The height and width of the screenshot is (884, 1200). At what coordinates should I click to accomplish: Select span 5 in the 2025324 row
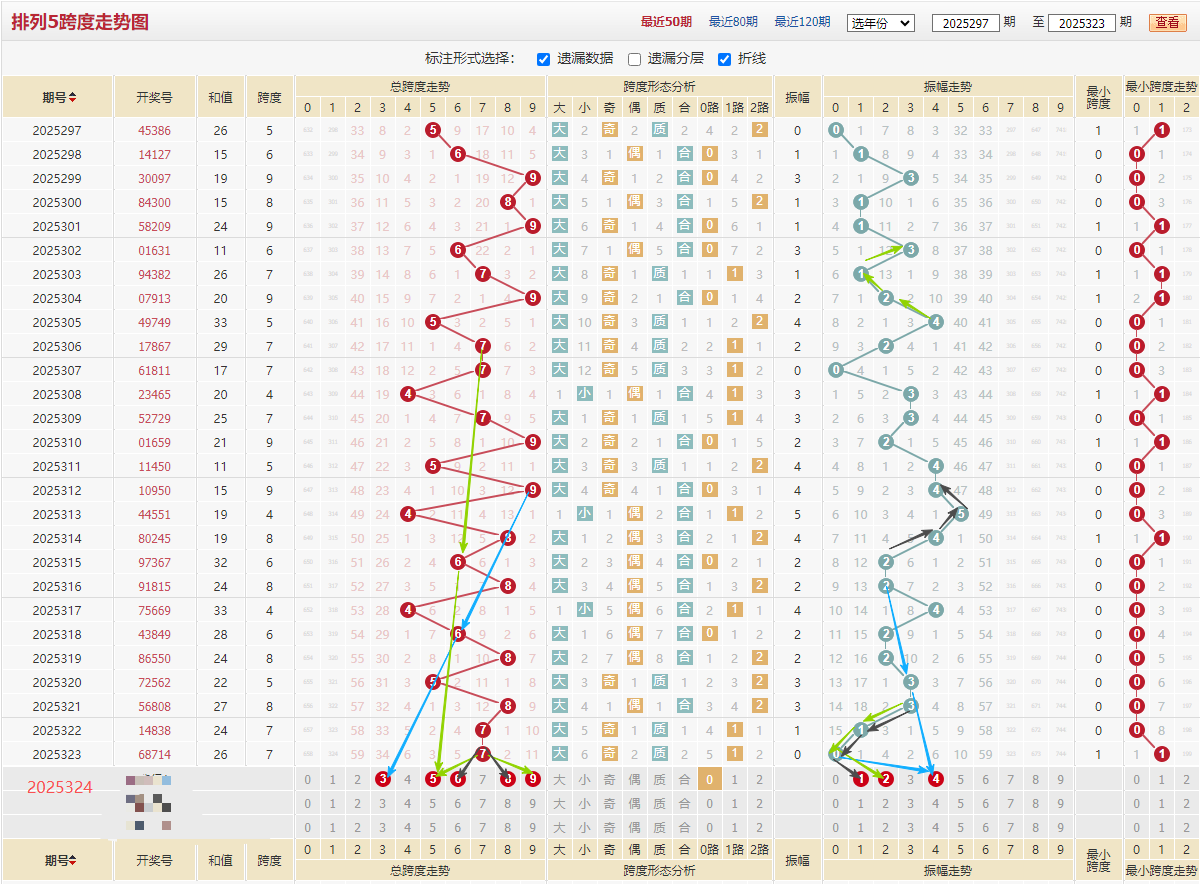point(433,779)
